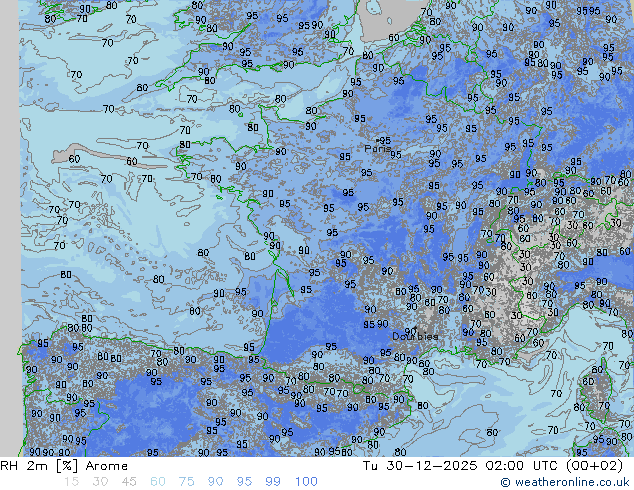Click legend value 90 in colour scale
Screen dimensions: 634x490
tap(216, 482)
